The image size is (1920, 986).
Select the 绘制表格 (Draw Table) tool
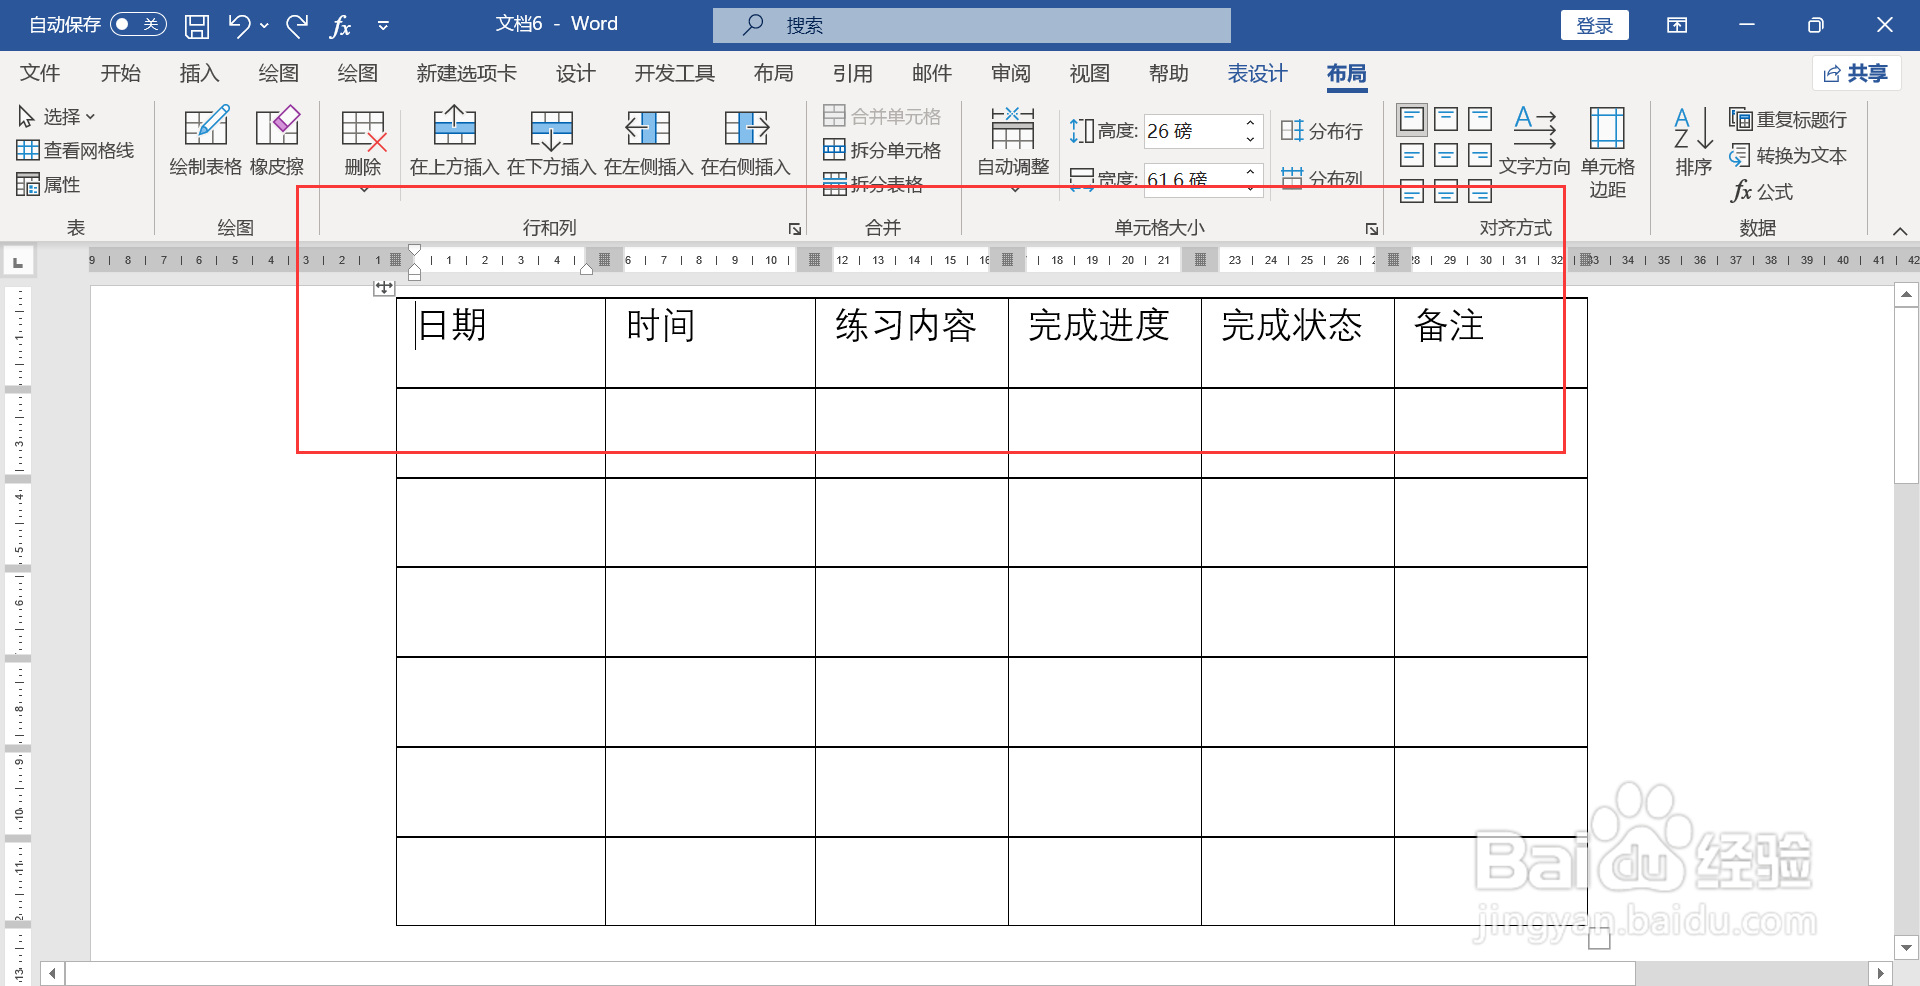pyautogui.click(x=205, y=142)
